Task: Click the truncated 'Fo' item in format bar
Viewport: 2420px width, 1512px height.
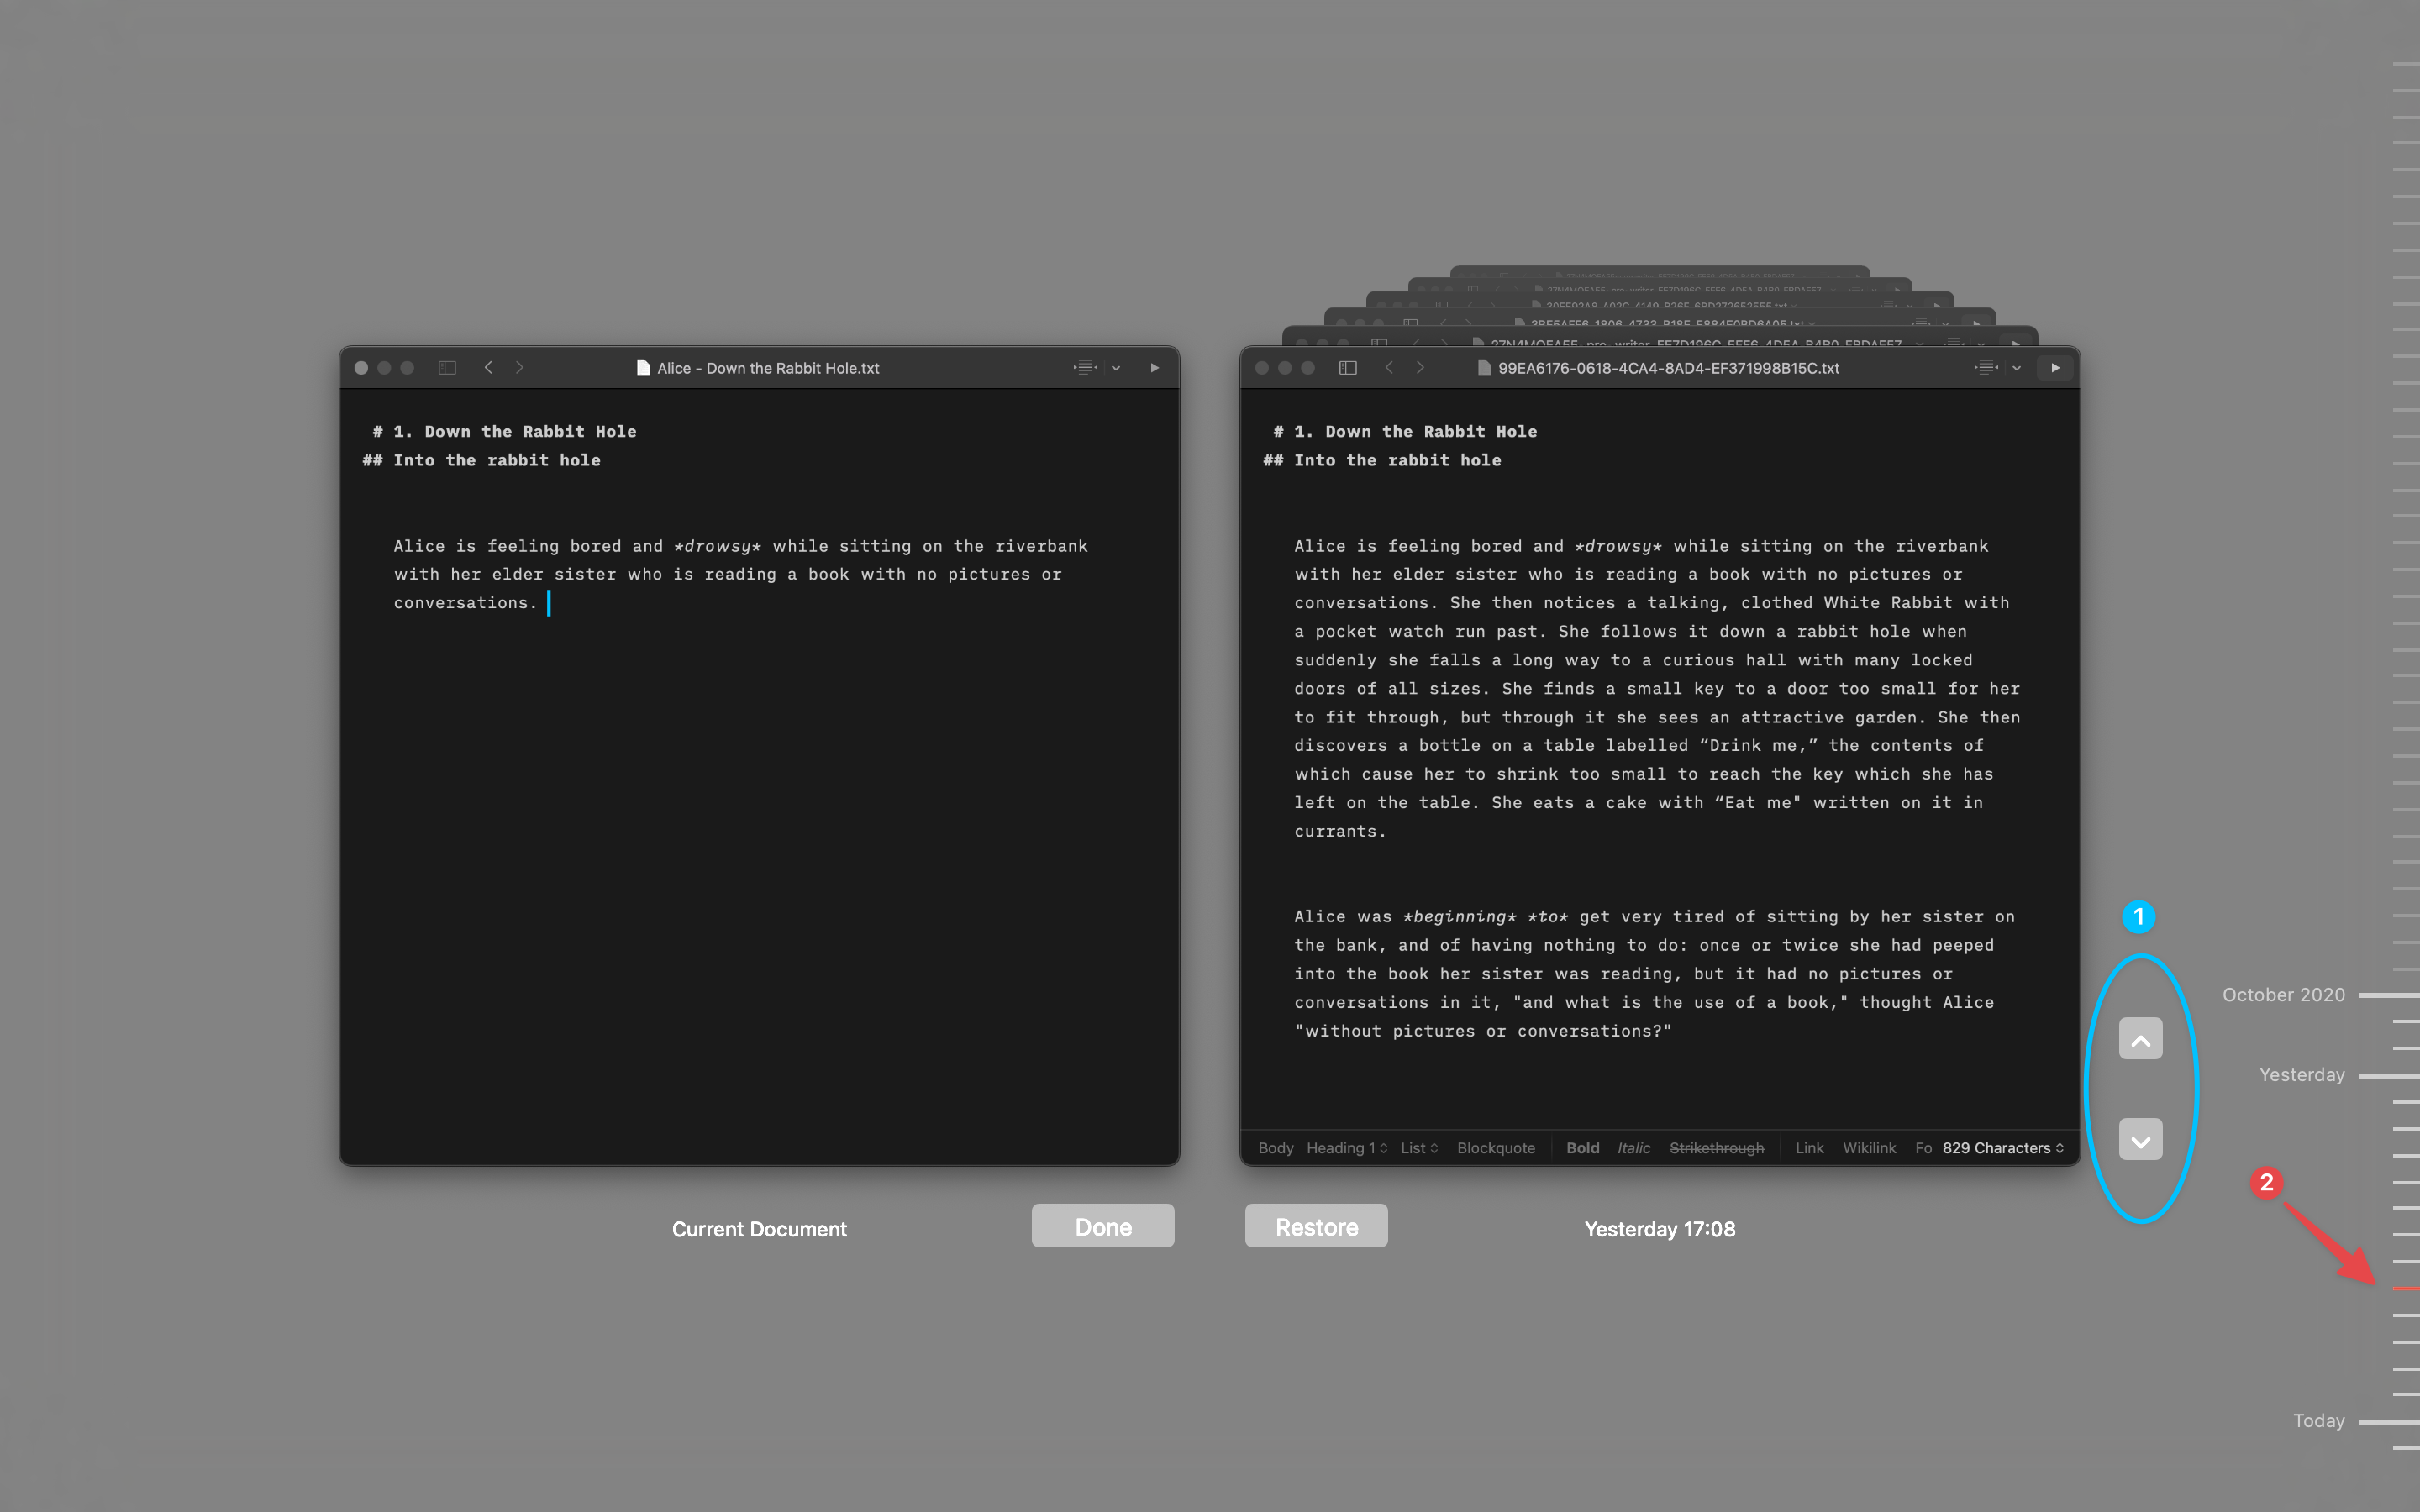Action: 1923,1148
